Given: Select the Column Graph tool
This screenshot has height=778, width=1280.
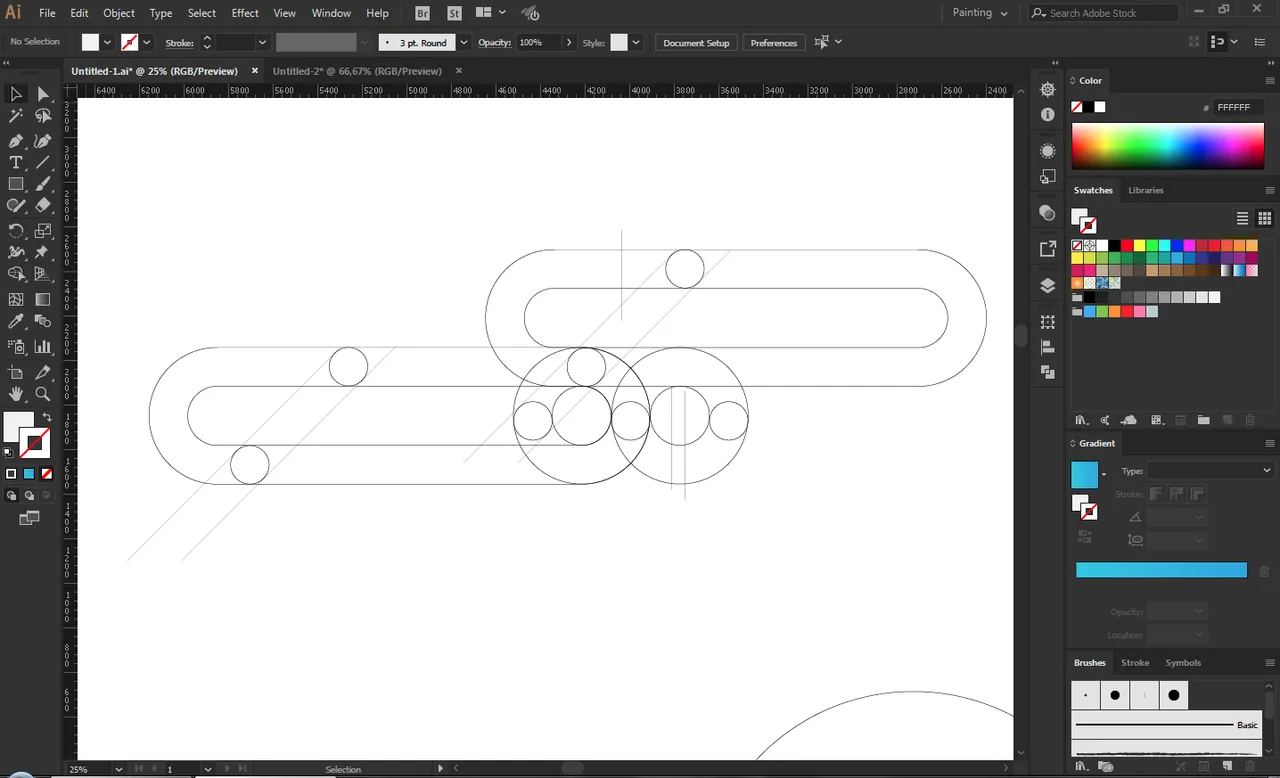Looking at the screenshot, I should pos(43,347).
